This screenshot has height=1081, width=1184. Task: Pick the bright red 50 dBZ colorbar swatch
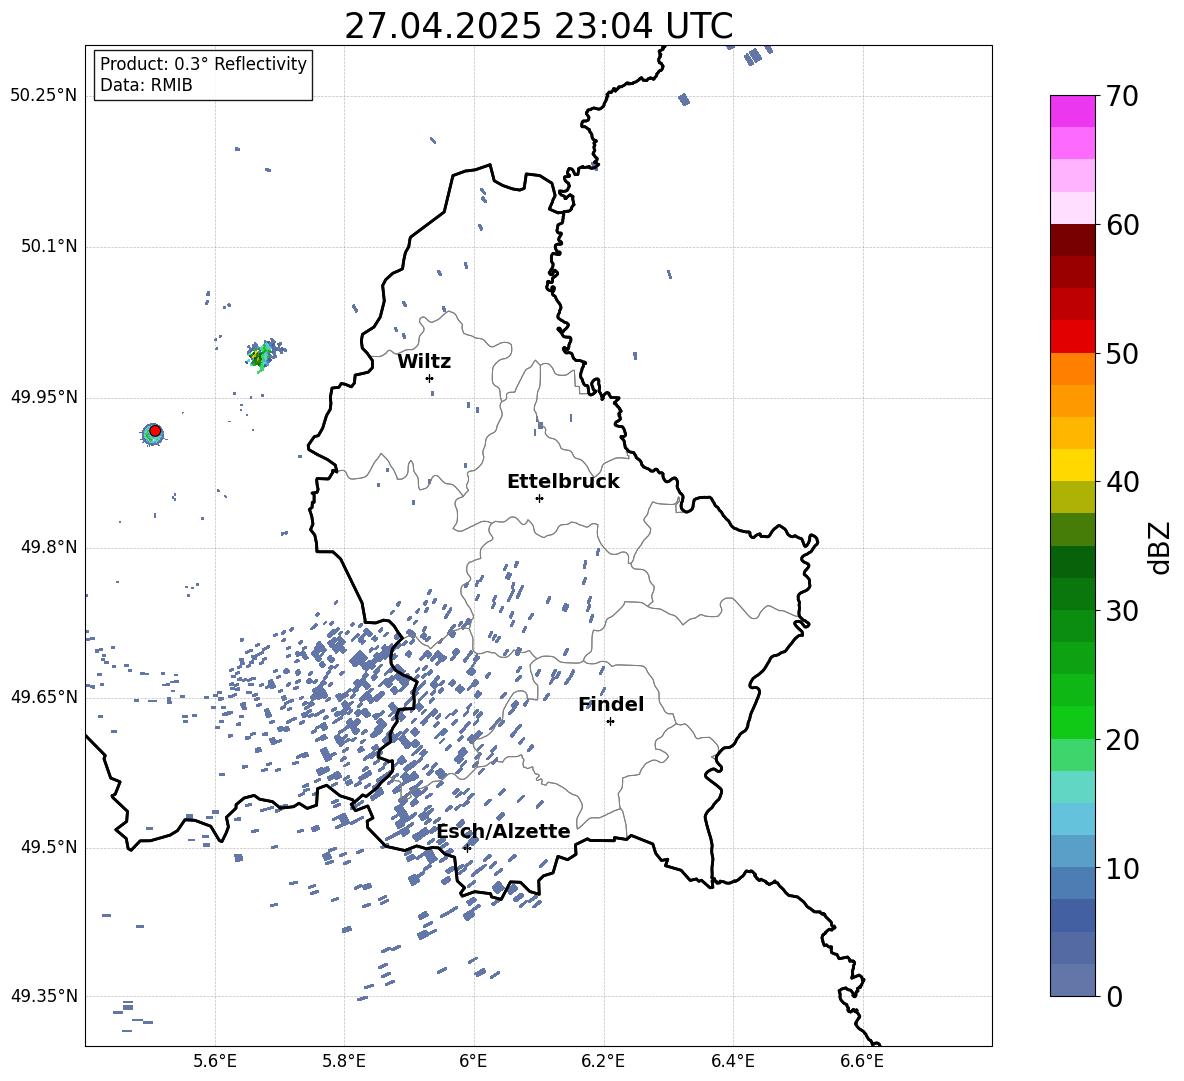point(1072,337)
